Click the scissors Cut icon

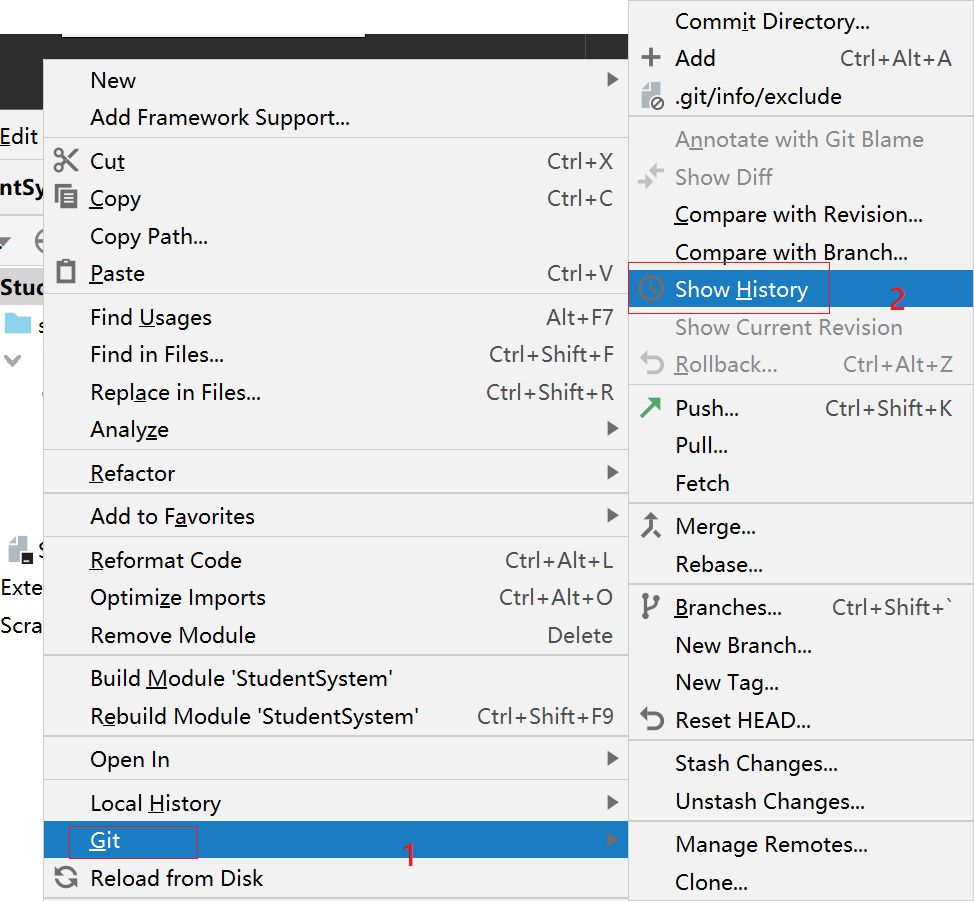66,161
